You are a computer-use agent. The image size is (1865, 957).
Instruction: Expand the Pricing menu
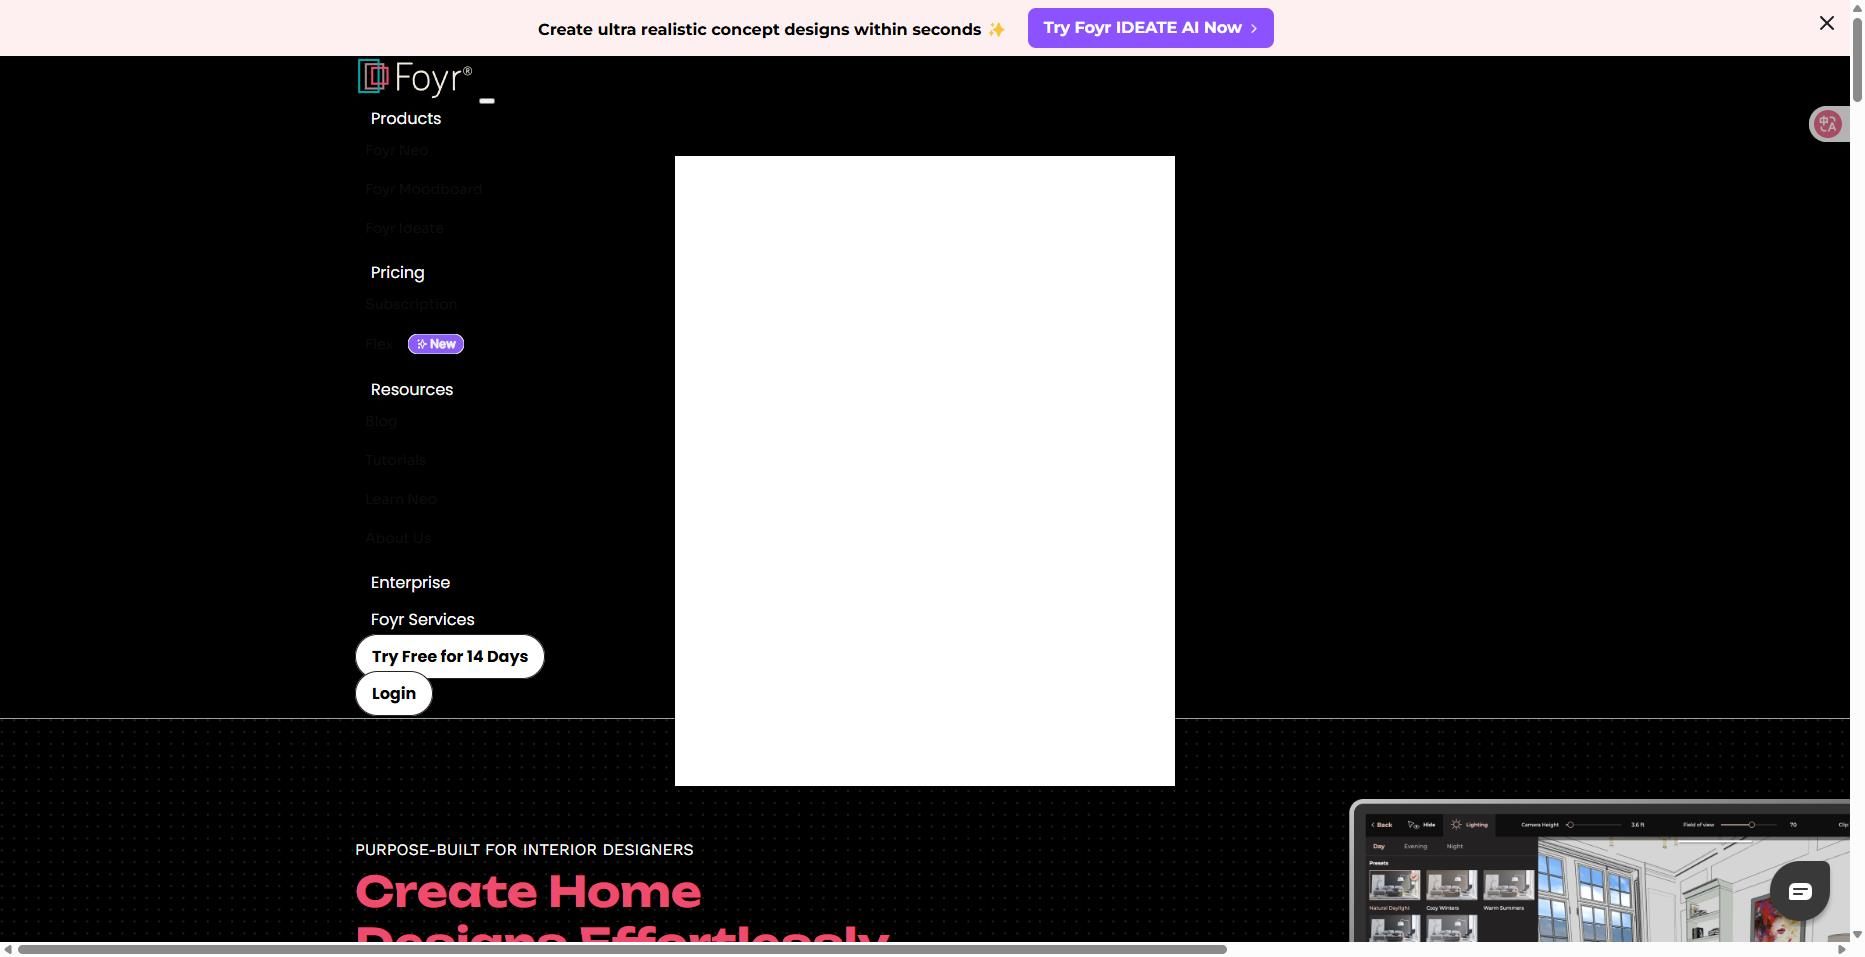(397, 272)
